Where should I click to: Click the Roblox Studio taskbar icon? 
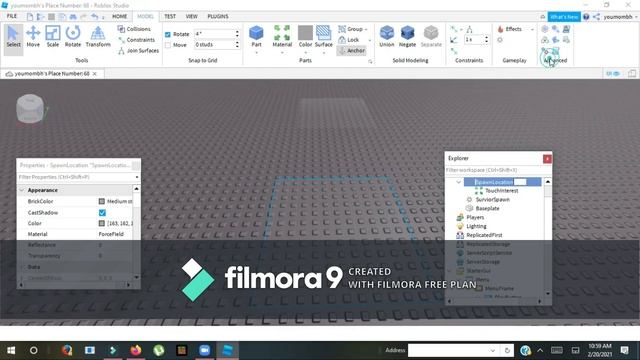[x=227, y=350]
